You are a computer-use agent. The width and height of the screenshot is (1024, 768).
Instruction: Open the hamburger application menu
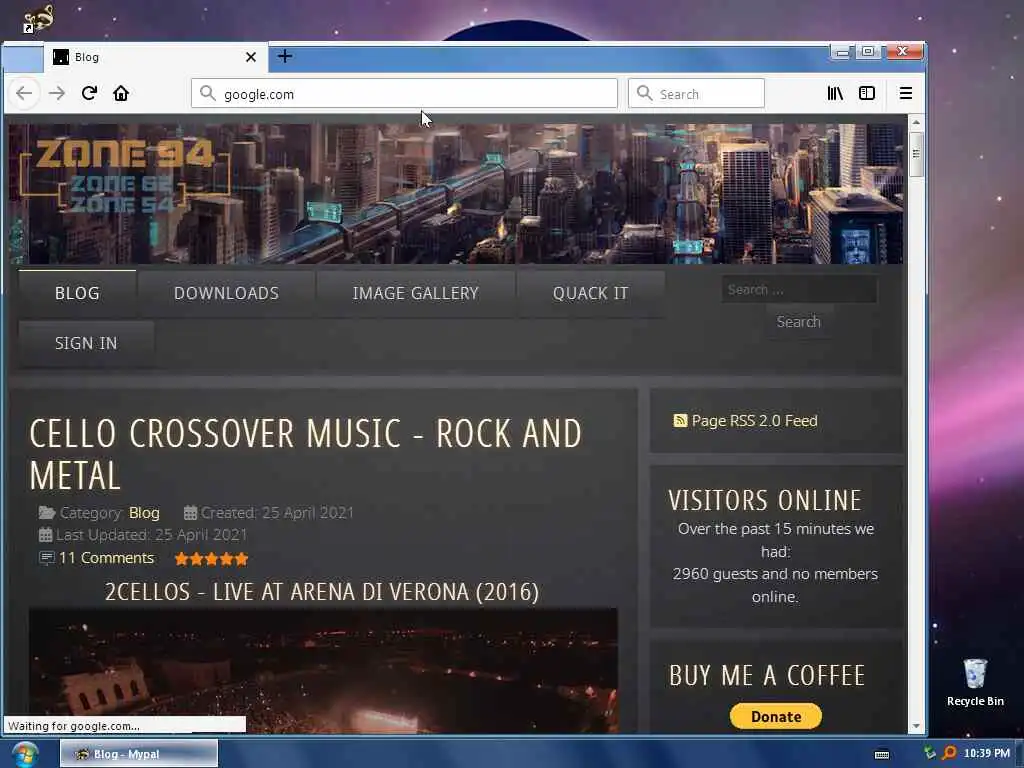tap(905, 93)
